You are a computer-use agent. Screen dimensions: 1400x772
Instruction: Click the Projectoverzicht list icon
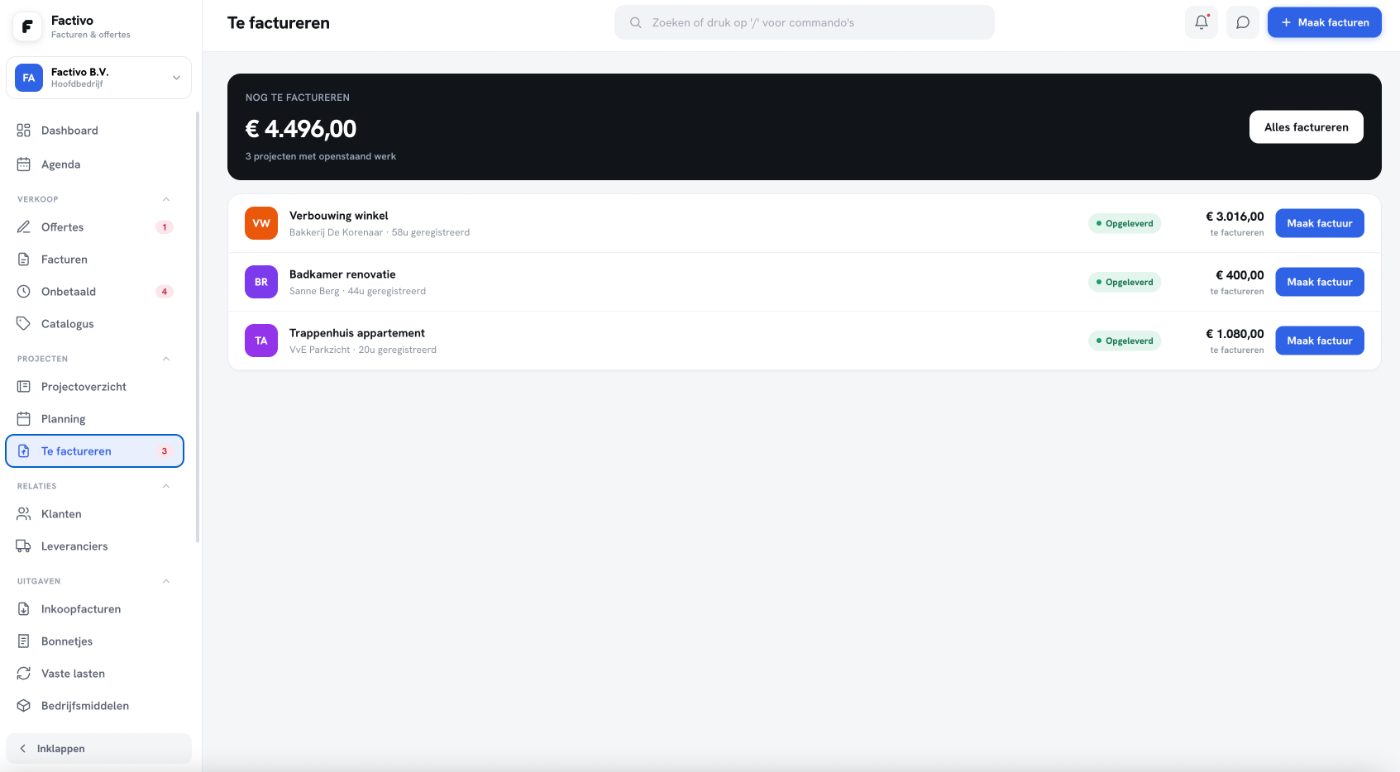click(x=24, y=386)
